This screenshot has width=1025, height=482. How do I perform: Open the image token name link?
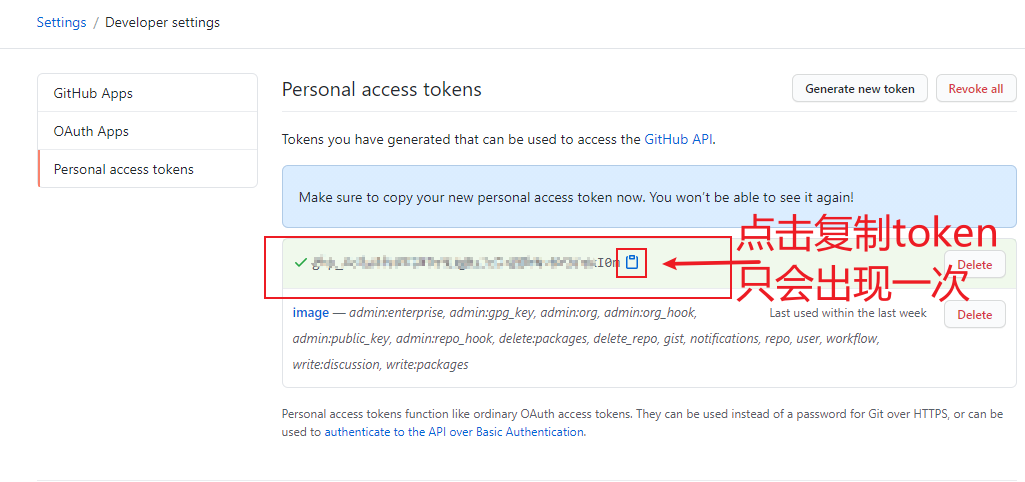311,313
